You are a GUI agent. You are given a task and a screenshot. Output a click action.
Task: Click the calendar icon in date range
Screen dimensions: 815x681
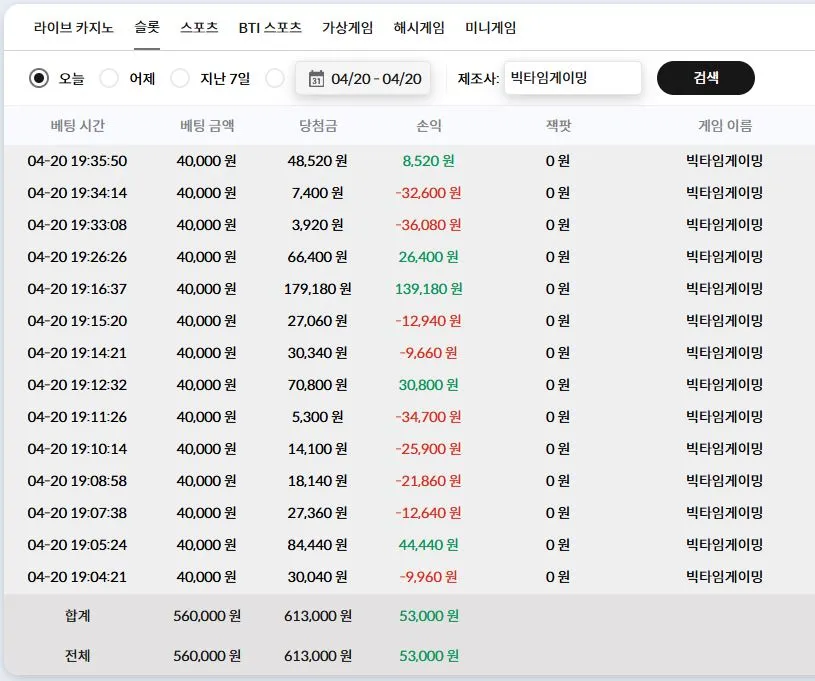point(316,78)
